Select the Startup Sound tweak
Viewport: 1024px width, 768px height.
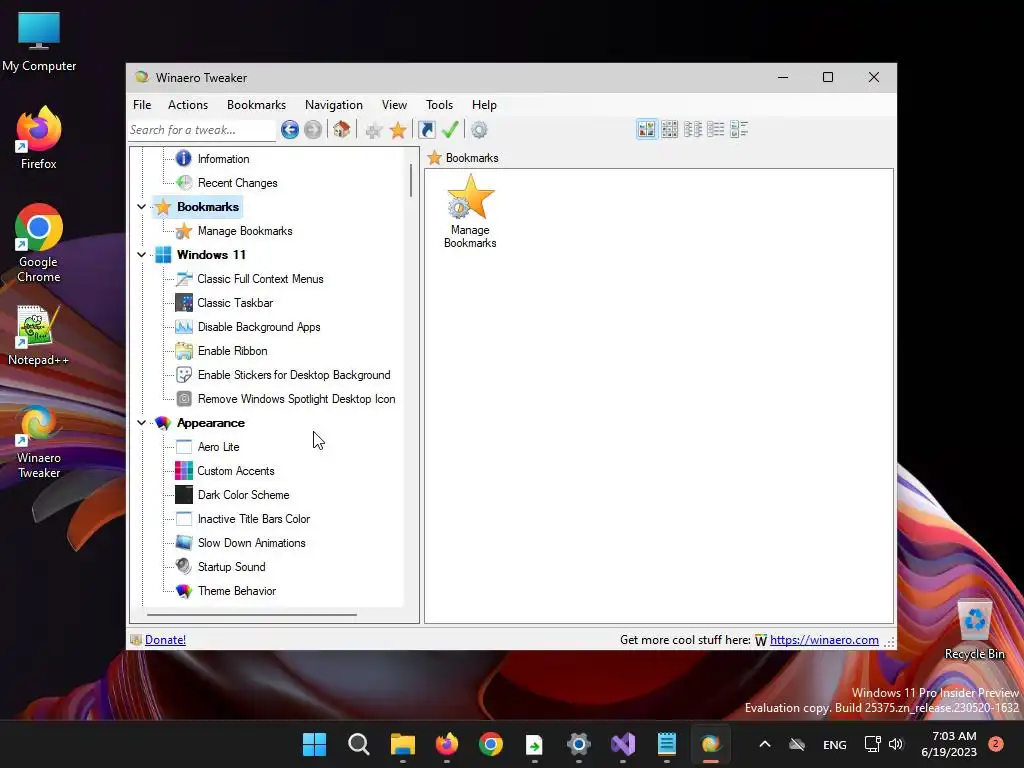pos(232,567)
